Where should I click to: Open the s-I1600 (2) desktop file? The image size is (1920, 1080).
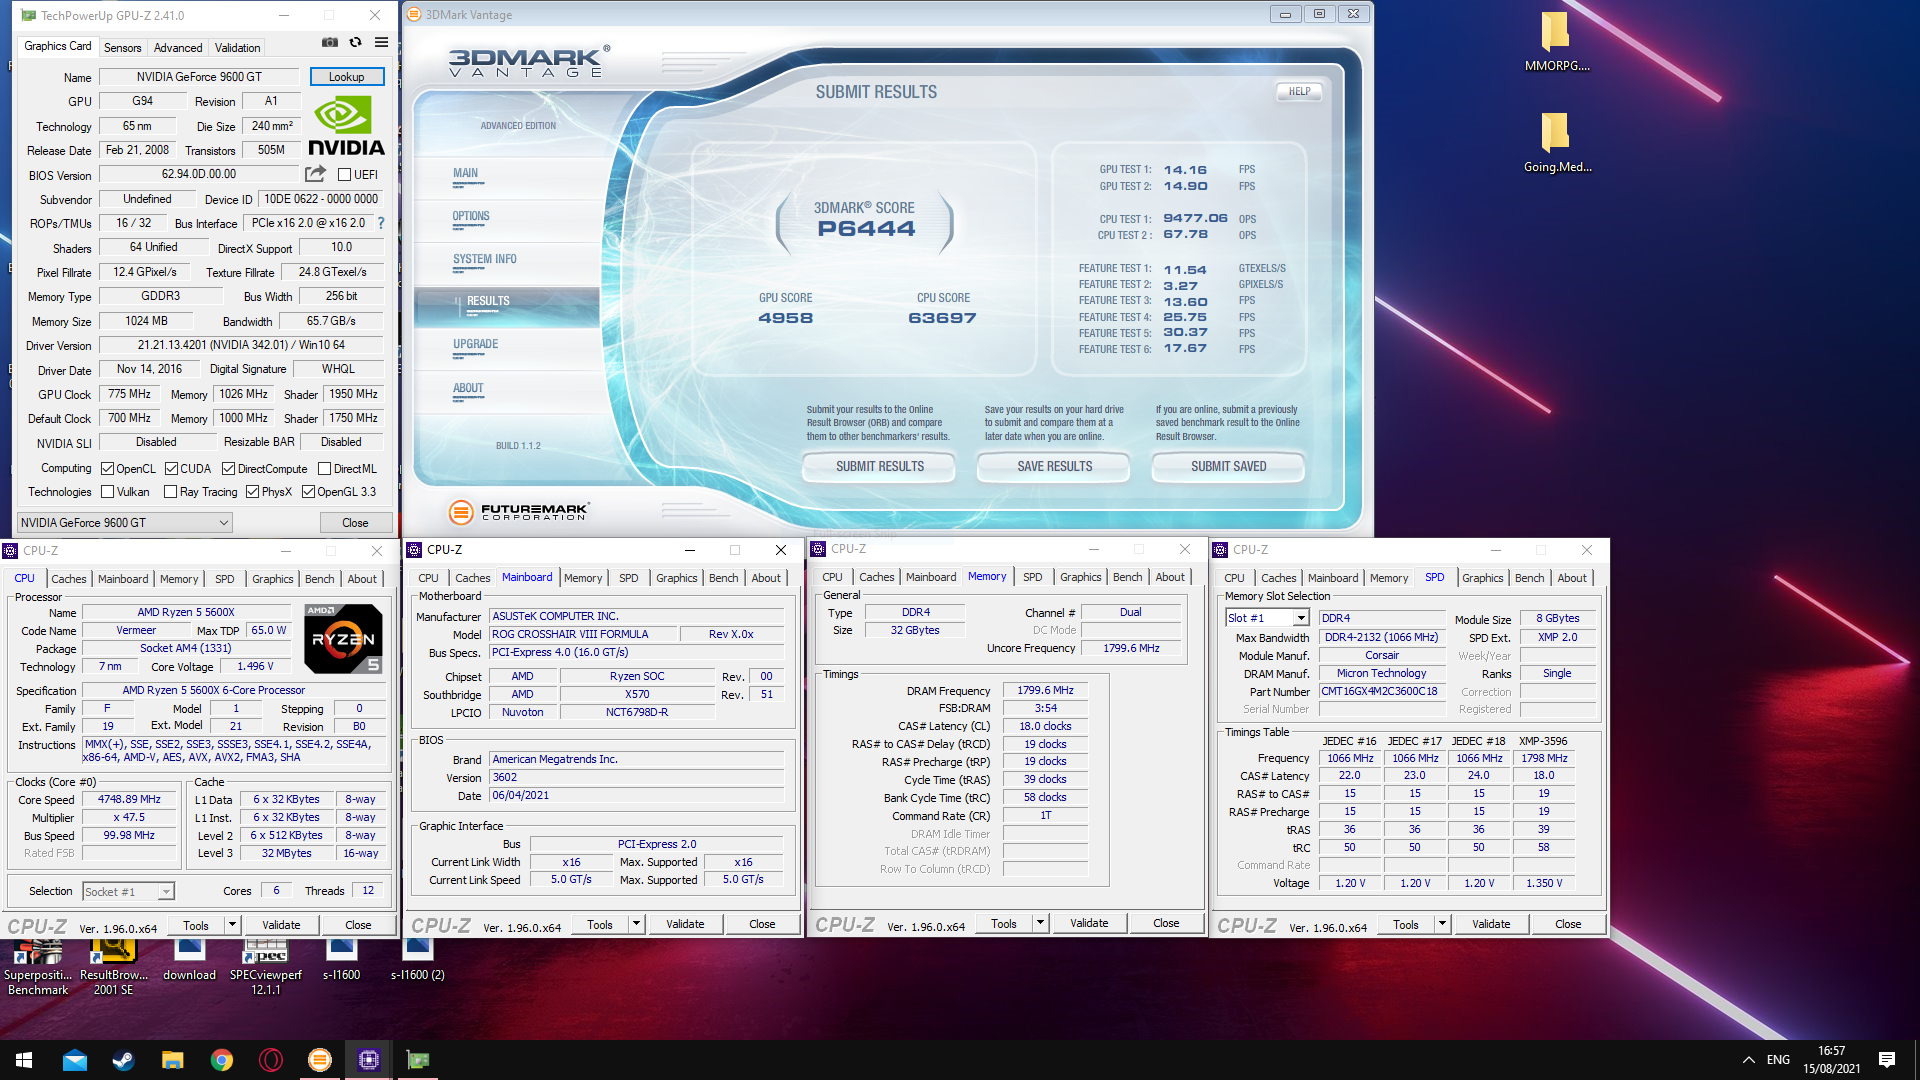[418, 961]
